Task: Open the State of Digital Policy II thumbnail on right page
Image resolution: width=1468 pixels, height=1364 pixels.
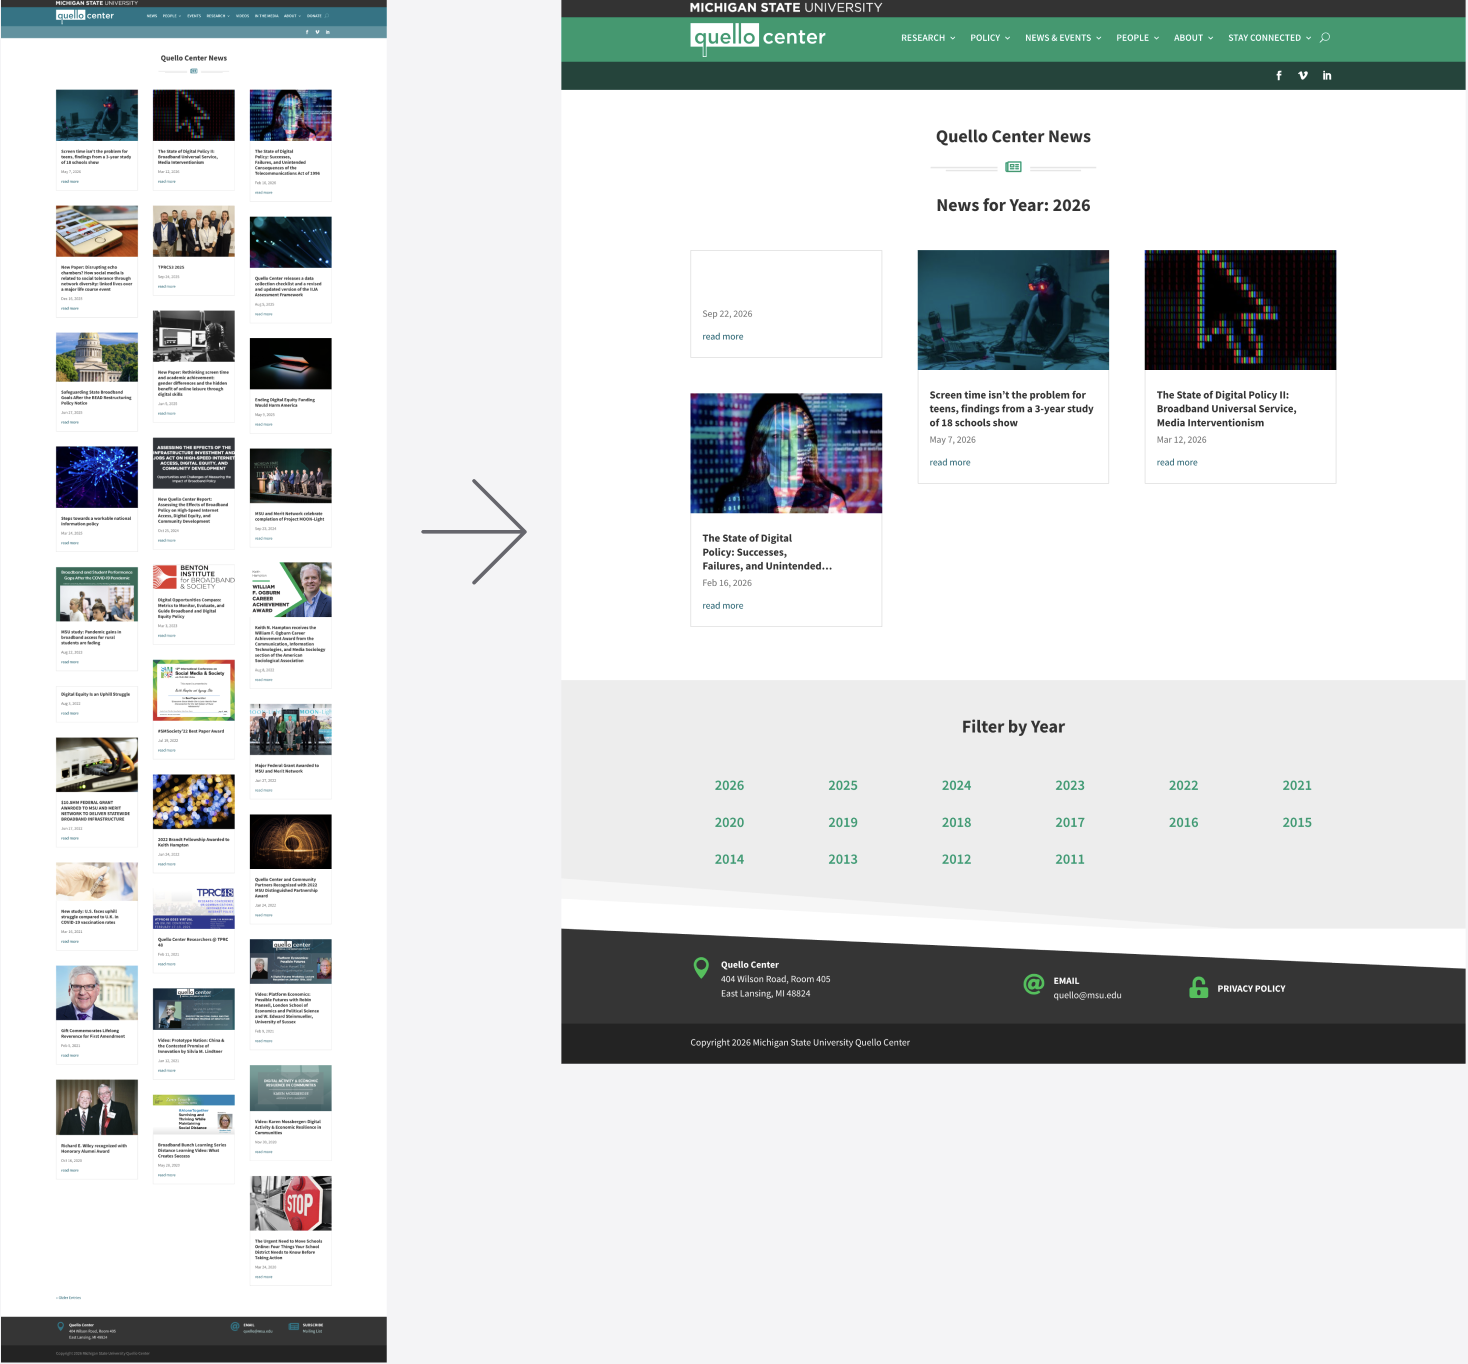Action: pos(1240,310)
